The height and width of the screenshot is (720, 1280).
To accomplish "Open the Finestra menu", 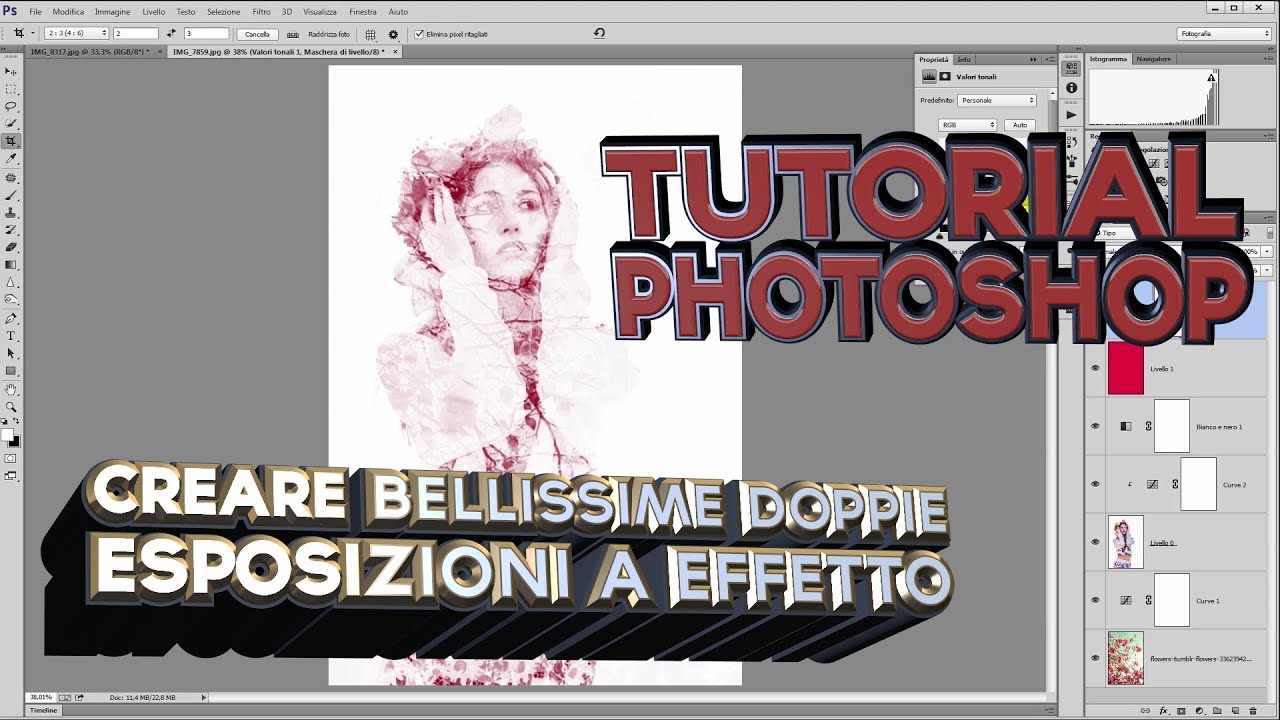I will (363, 12).
